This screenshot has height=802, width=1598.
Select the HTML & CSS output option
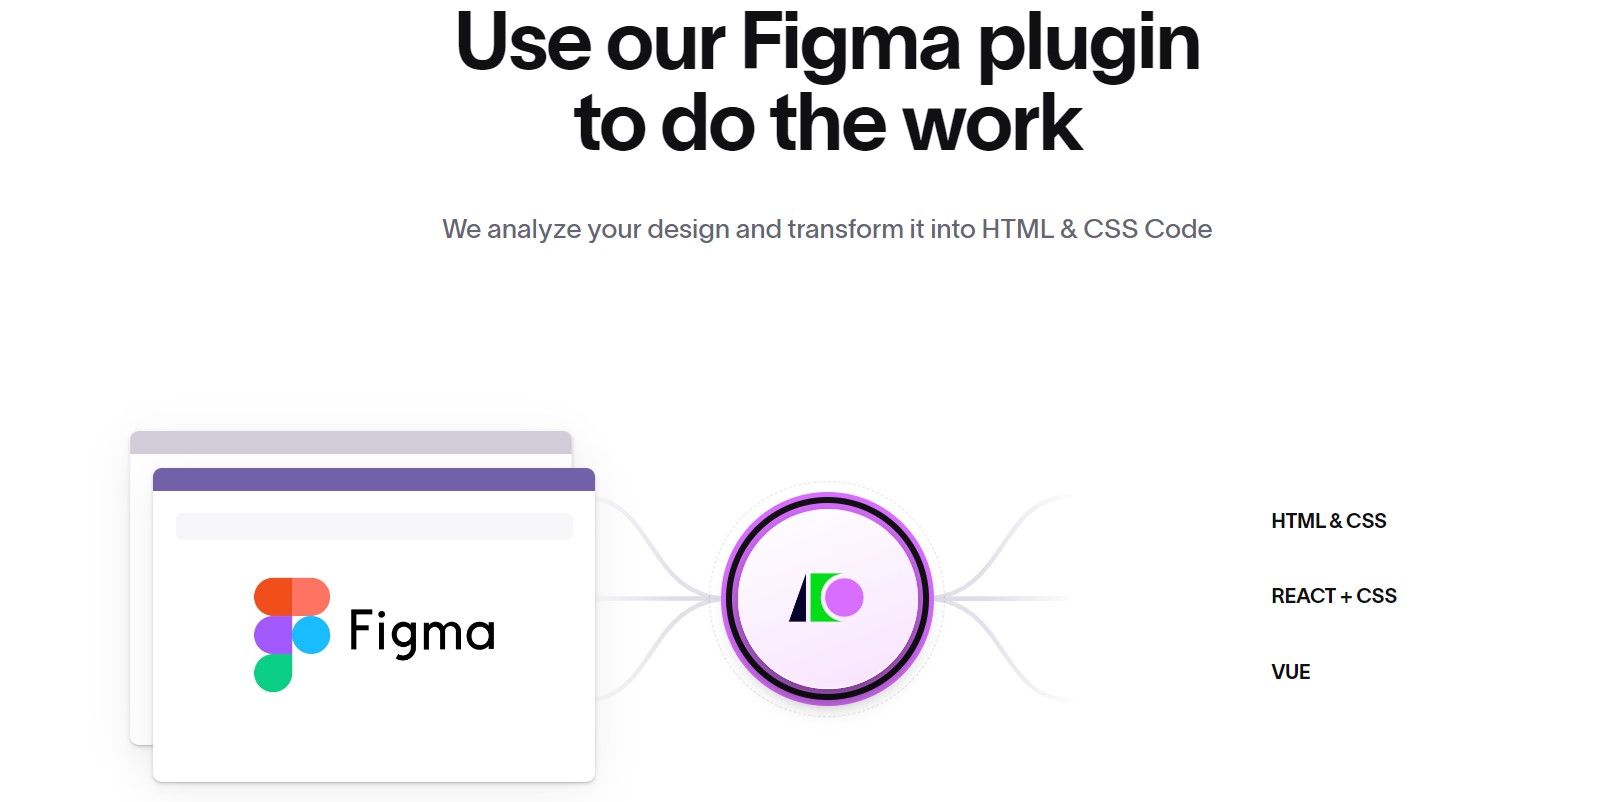(x=1328, y=521)
